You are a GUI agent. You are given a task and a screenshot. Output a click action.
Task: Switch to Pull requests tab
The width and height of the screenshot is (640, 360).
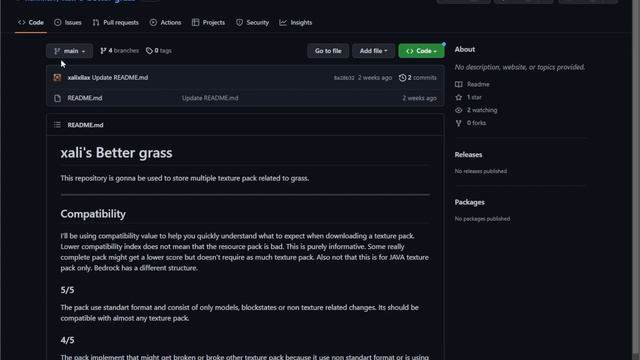tap(116, 22)
